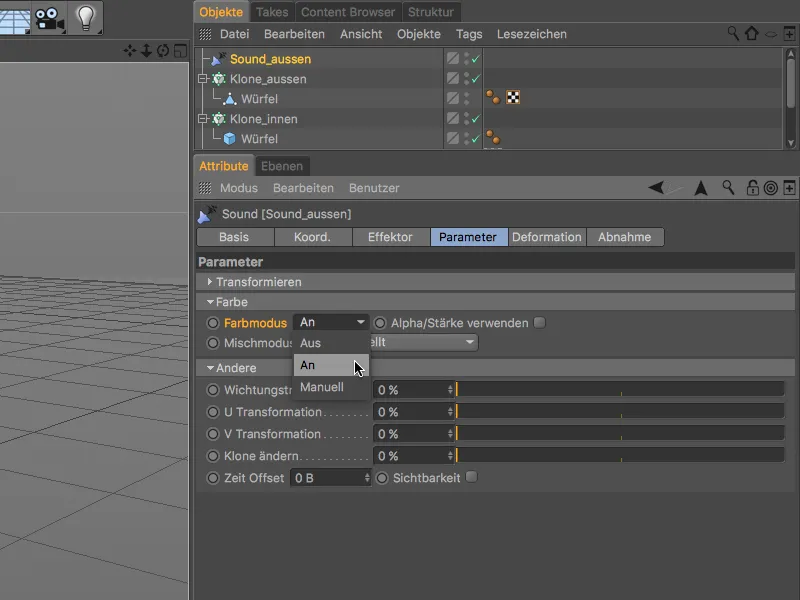Click the U Transformation slider track
The image size is (800, 600).
(x=620, y=411)
